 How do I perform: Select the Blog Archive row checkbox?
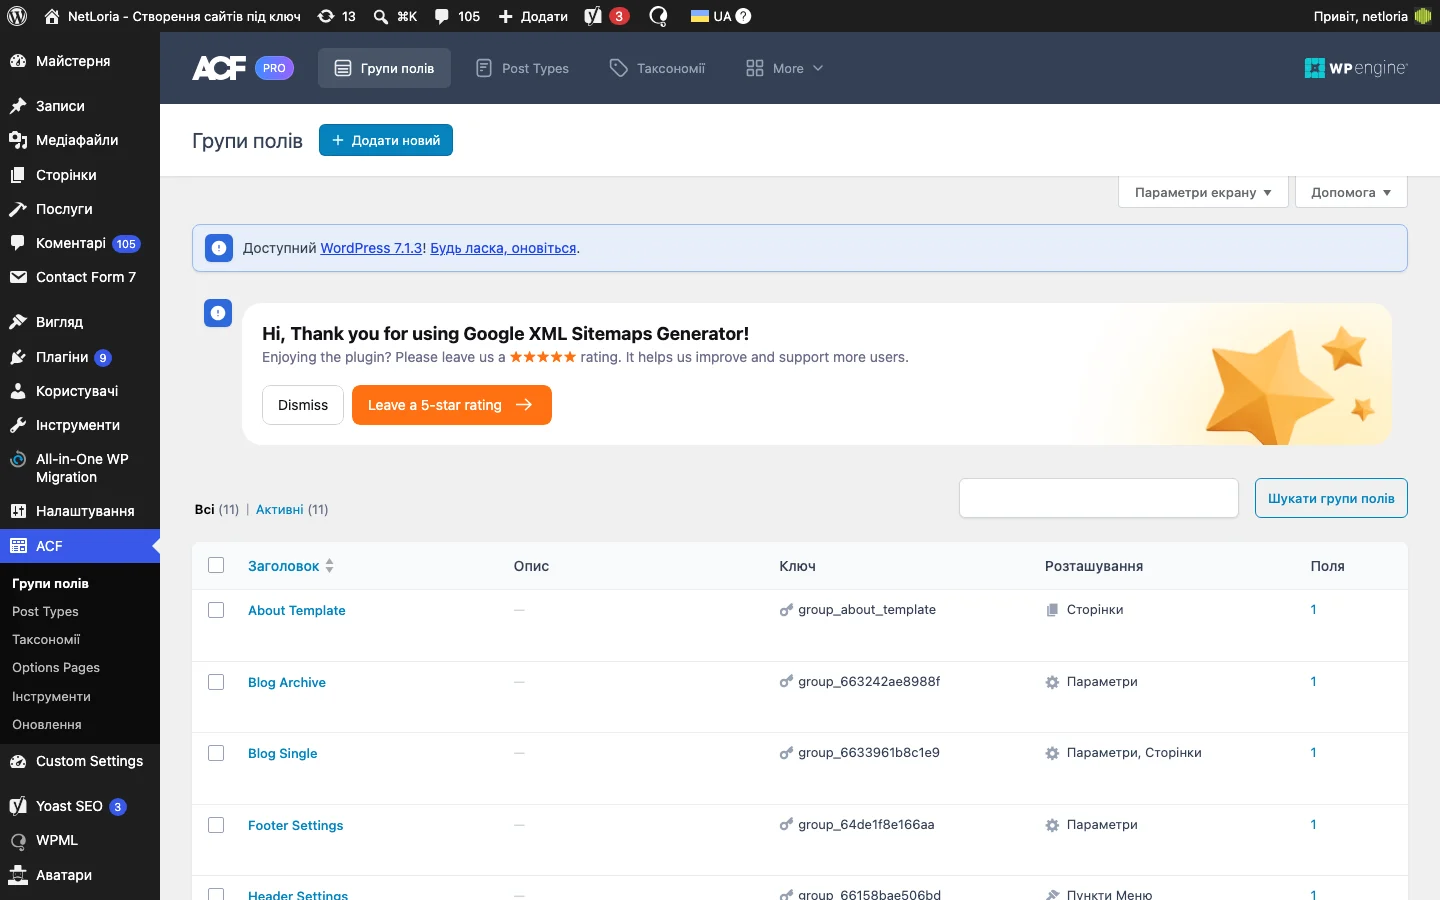pos(216,682)
